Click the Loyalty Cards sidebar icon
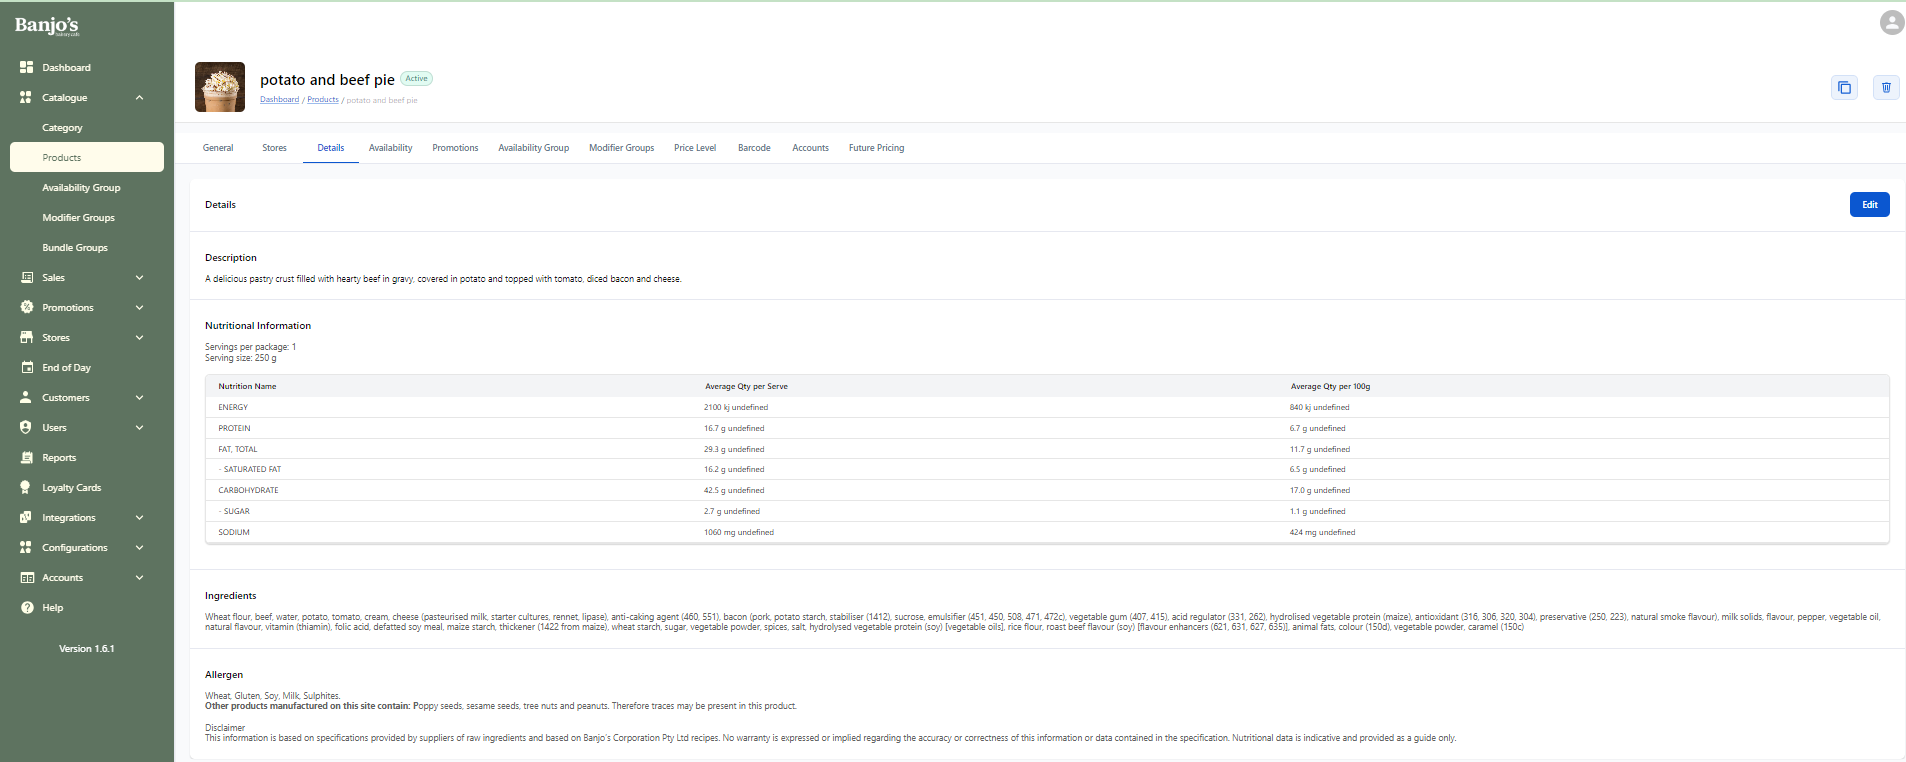Screen dimensions: 1906x762 pos(27,488)
